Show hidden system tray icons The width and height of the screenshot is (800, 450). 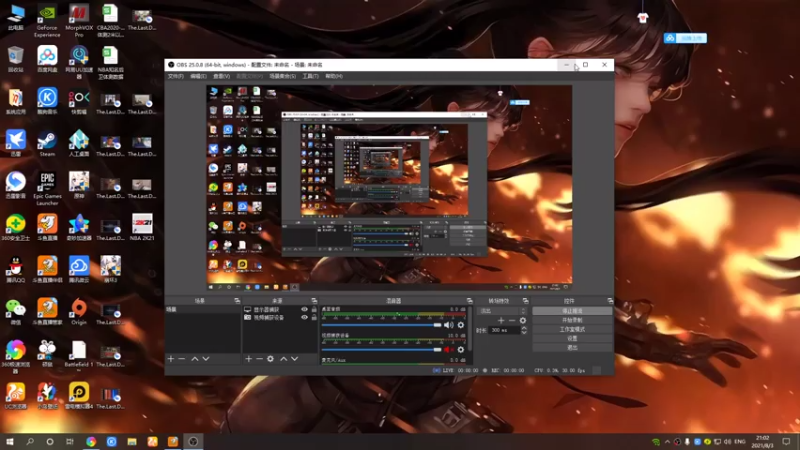(x=667, y=441)
